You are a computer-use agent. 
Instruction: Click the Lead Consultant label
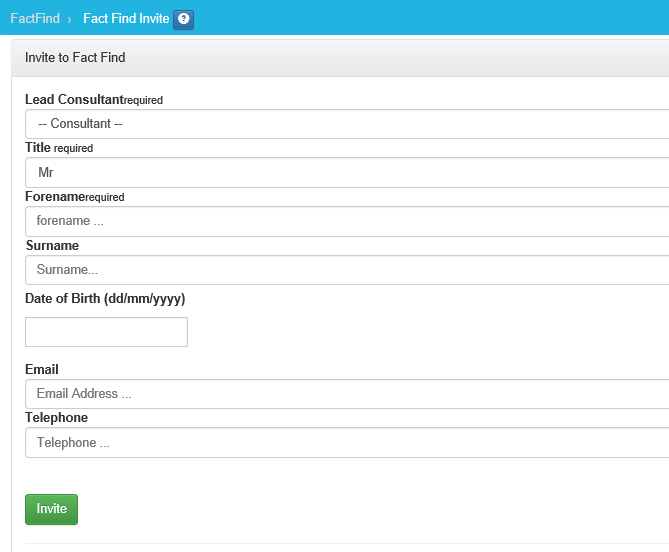(x=74, y=100)
